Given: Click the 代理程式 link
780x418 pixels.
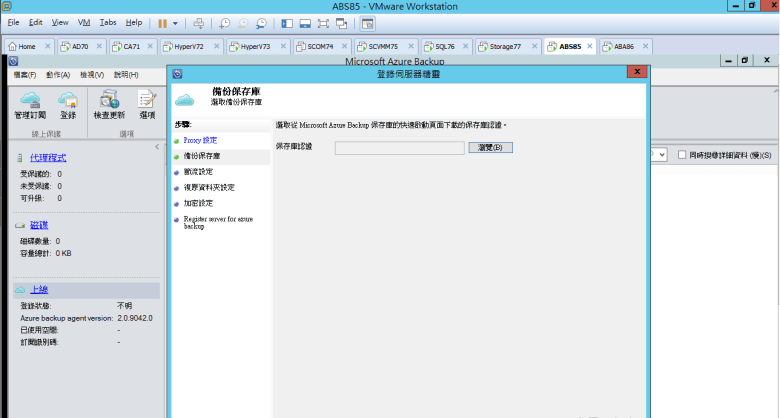Looking at the screenshot, I should (x=48, y=157).
